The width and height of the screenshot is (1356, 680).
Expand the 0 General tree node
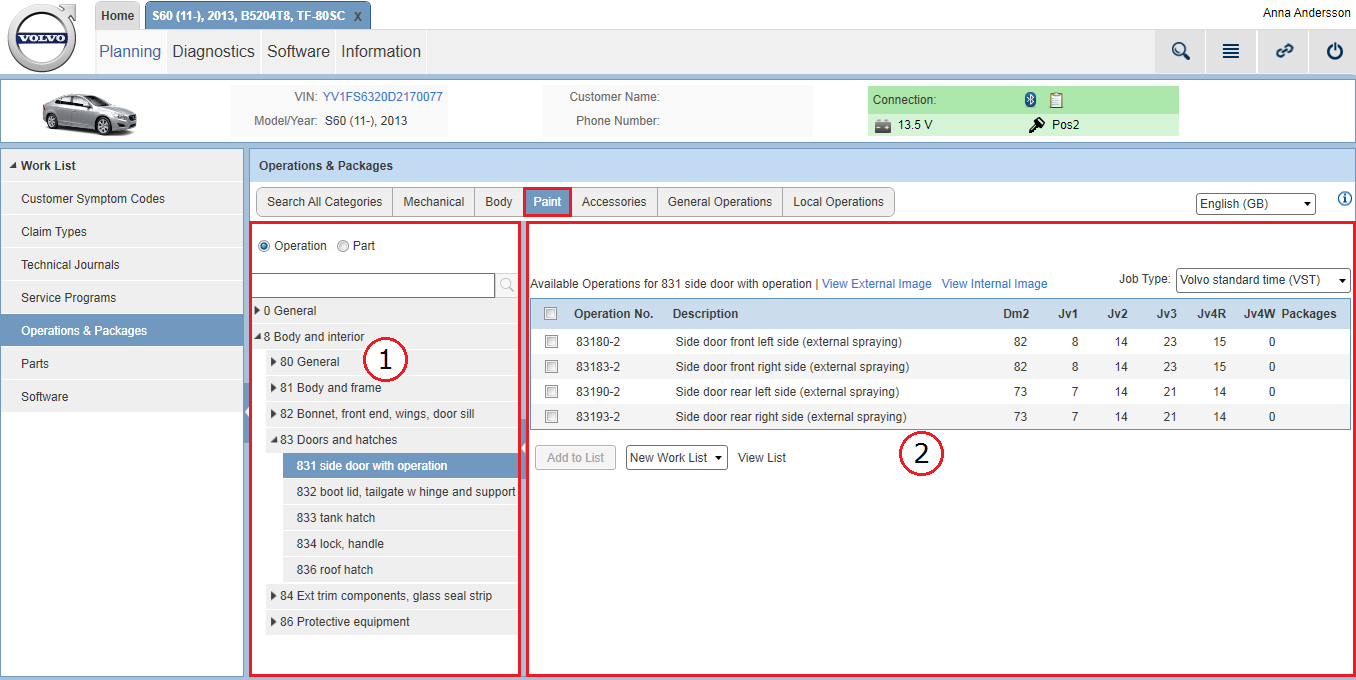[x=257, y=311]
